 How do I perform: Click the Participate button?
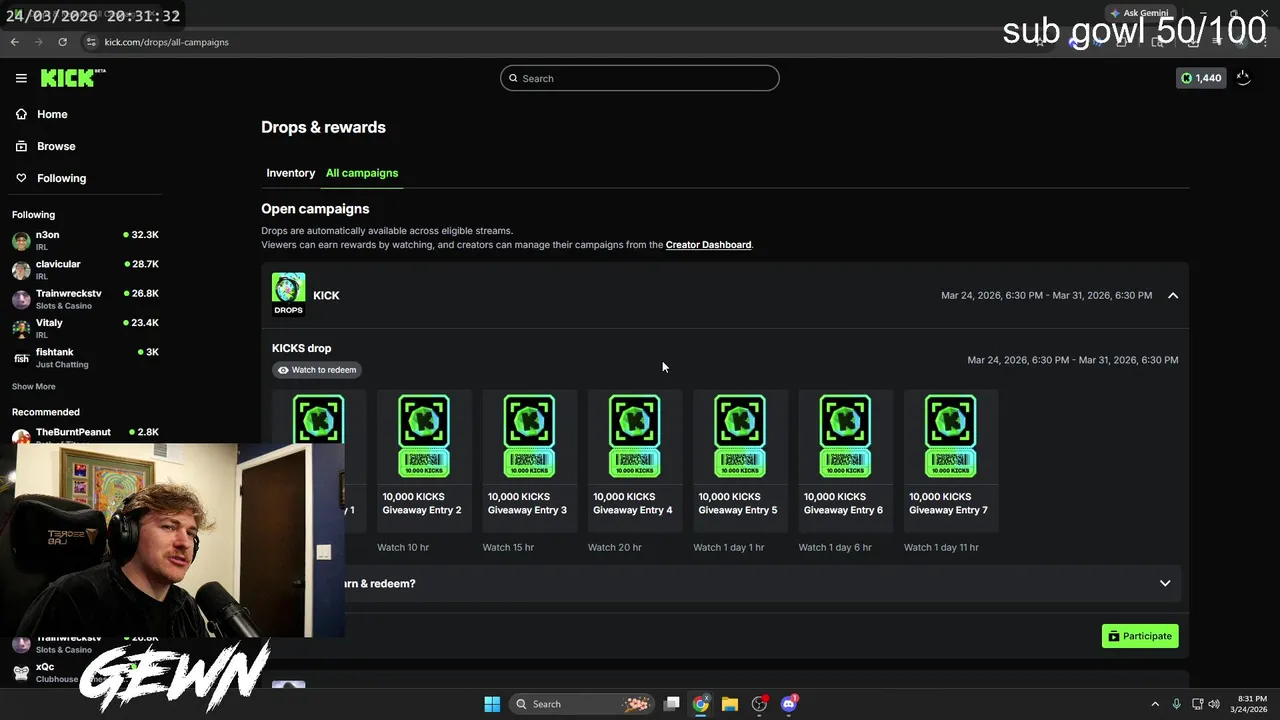pyautogui.click(x=1140, y=636)
